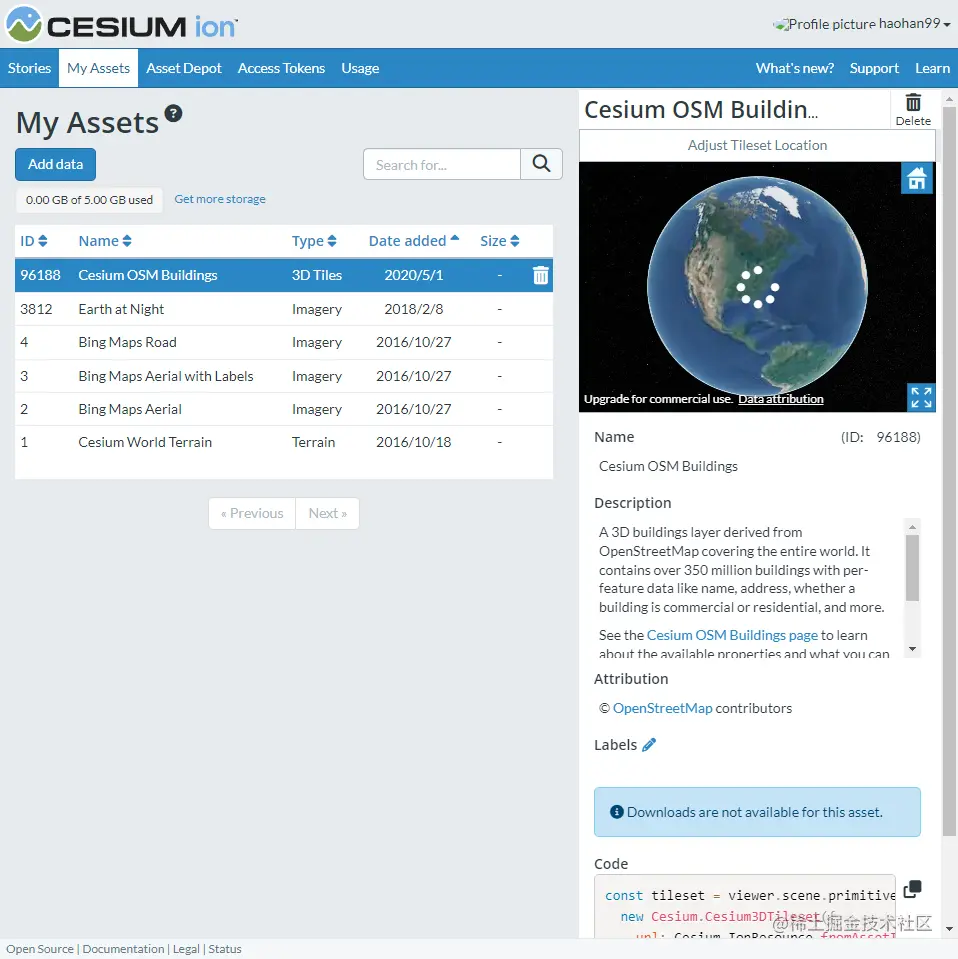The height and width of the screenshot is (959, 958).
Task: Click the 3D globe preview
Action: (x=757, y=286)
